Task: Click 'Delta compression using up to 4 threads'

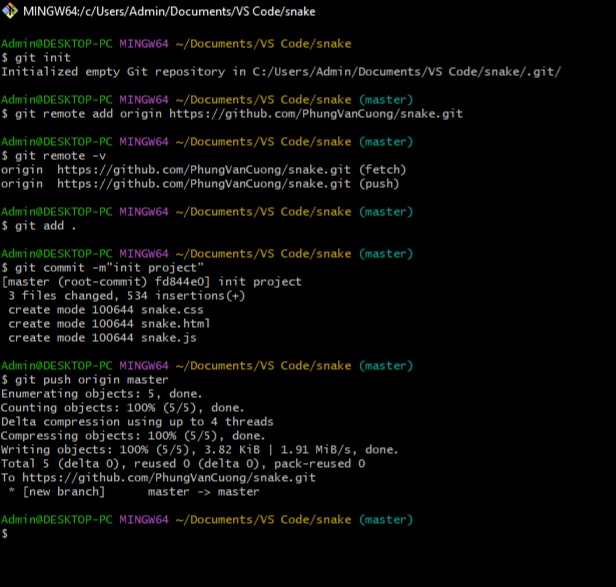Action: [137, 422]
